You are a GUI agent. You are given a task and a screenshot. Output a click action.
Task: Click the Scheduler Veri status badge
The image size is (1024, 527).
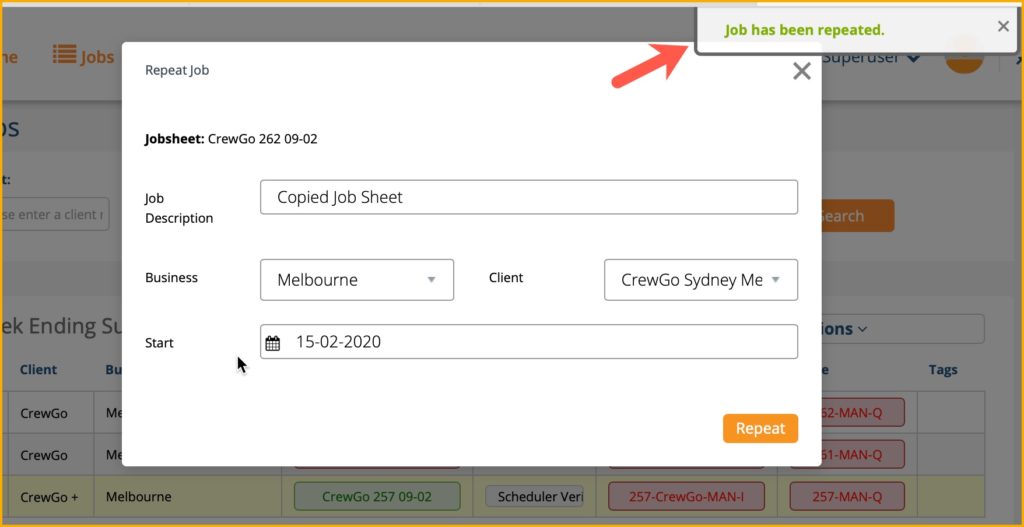[x=533, y=496]
